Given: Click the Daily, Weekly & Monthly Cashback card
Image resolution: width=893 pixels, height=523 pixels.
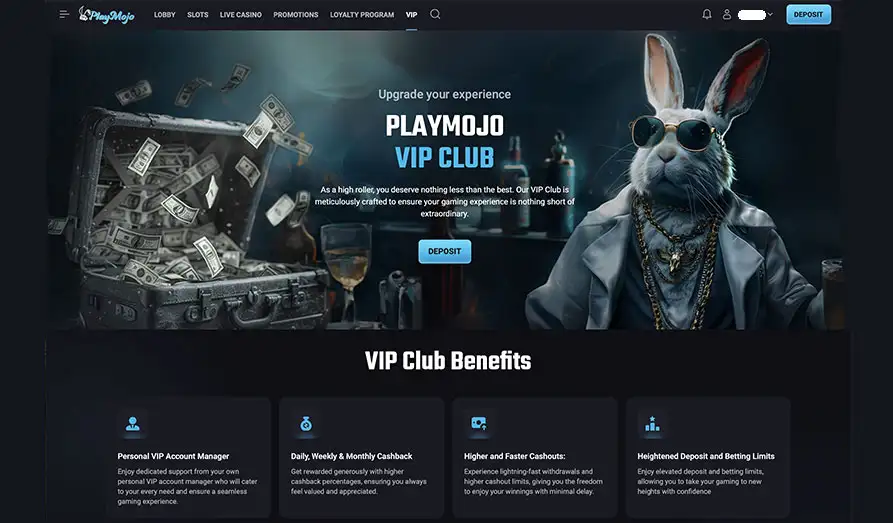Looking at the screenshot, I should [362, 457].
